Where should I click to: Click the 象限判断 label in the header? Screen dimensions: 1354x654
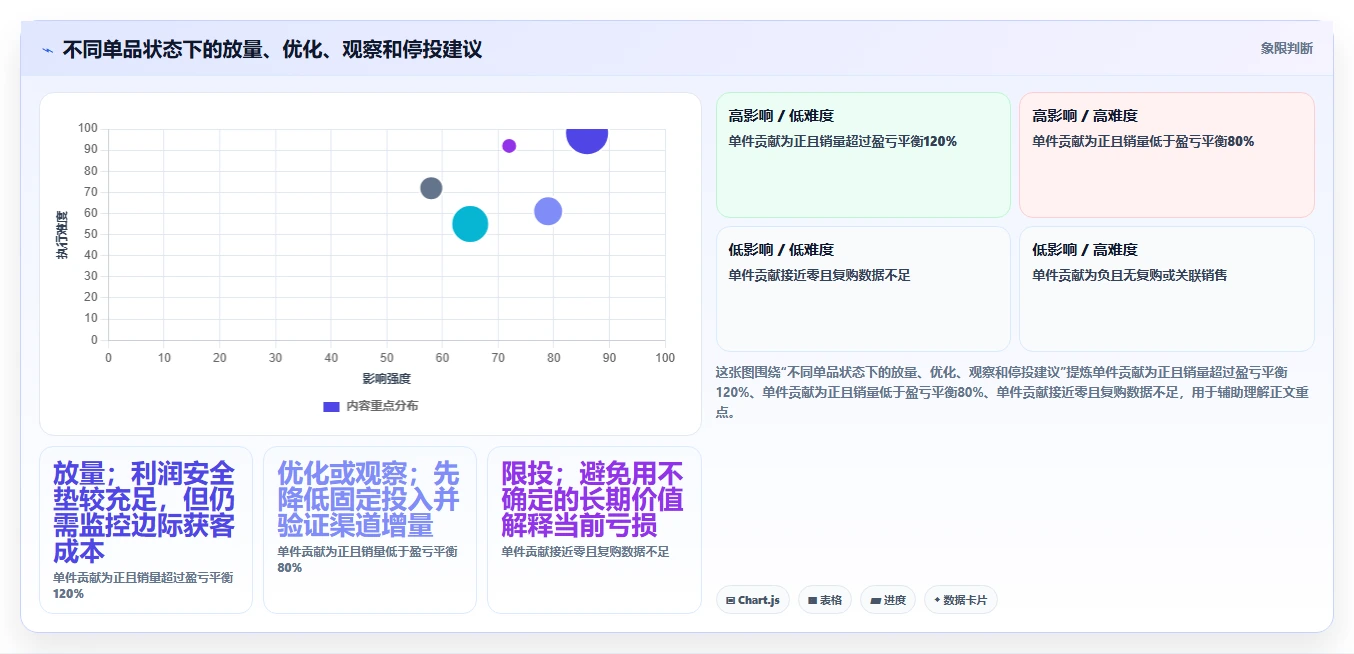point(1286,48)
